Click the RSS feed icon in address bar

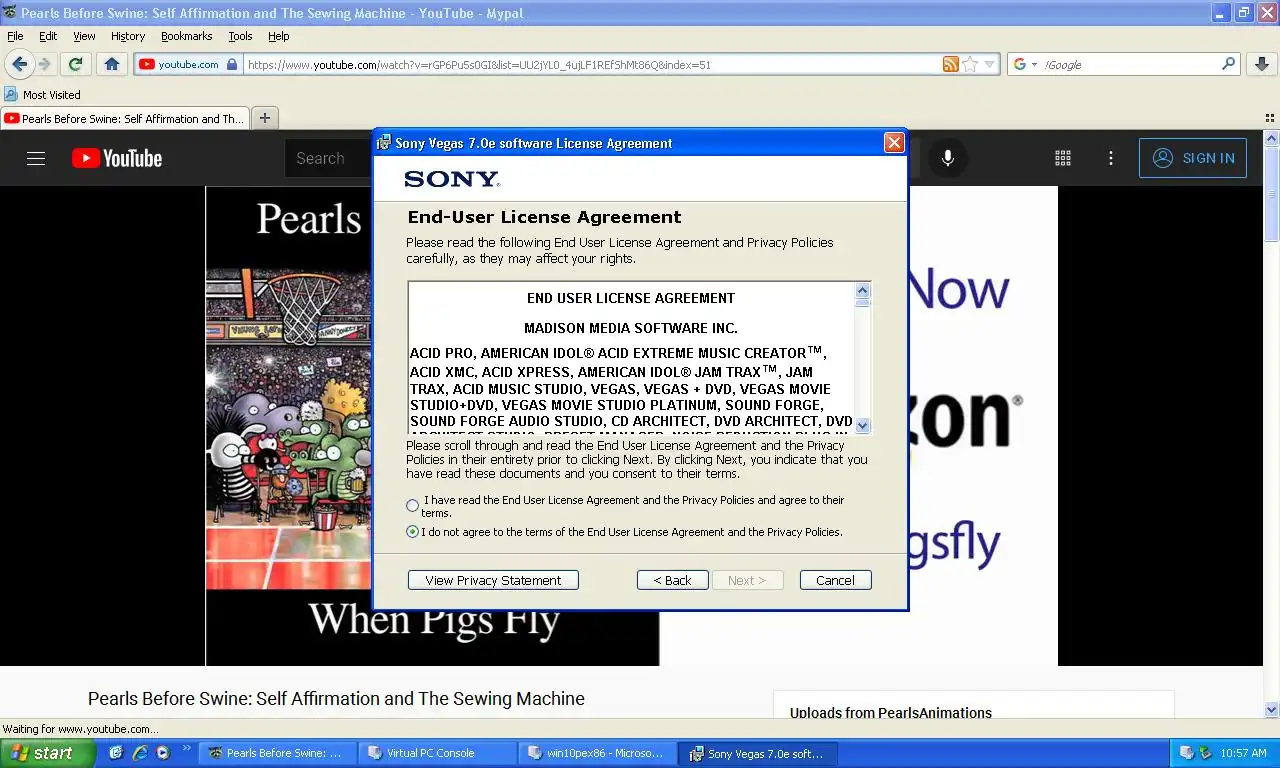click(950, 64)
